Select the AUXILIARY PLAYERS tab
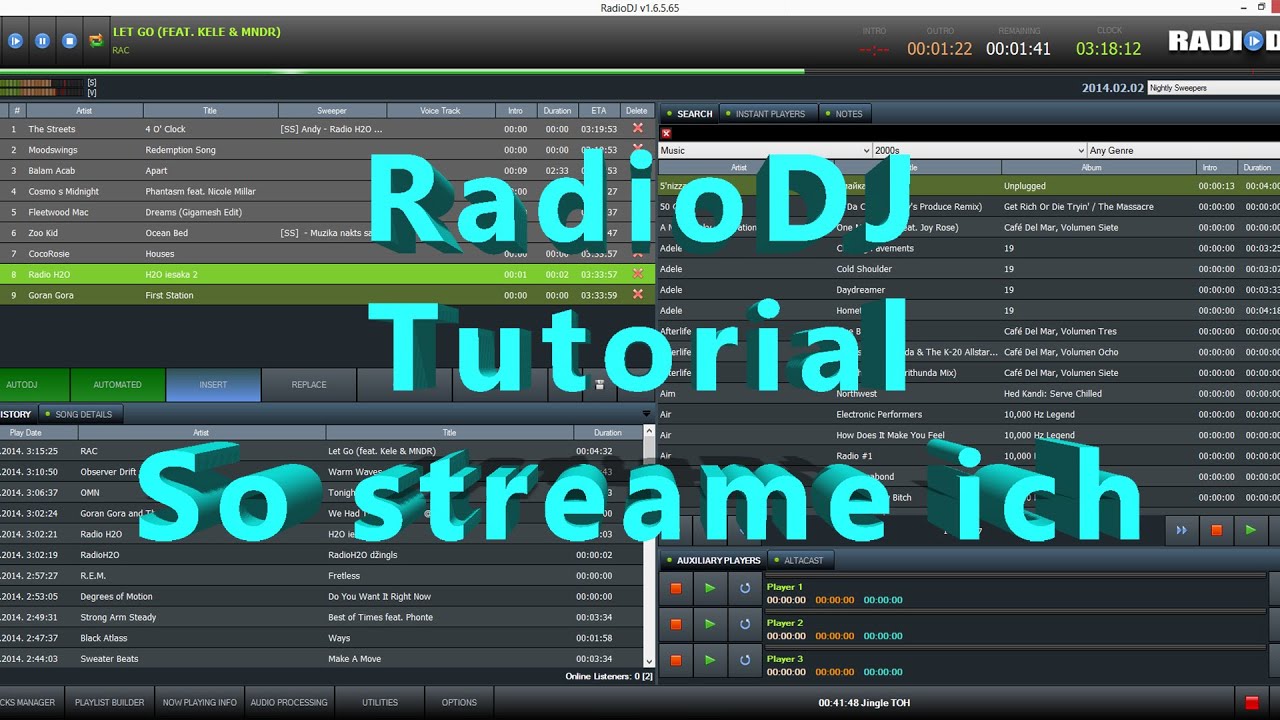Image resolution: width=1280 pixels, height=720 pixels. 713,560
